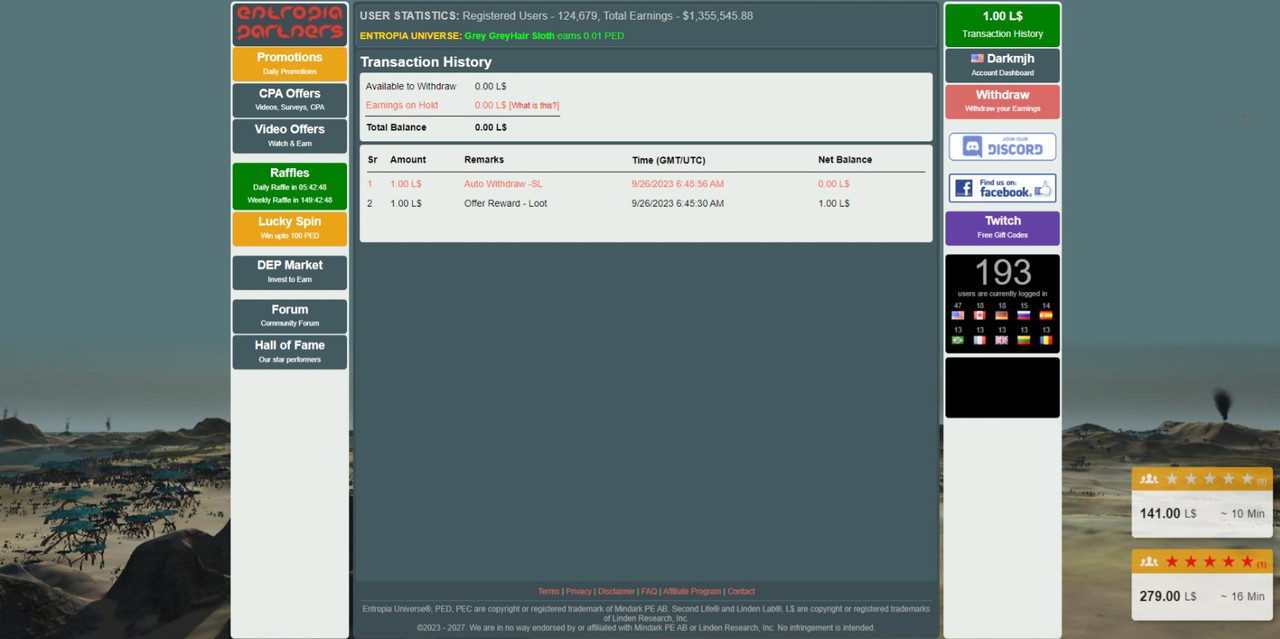The width and height of the screenshot is (1280, 639).
Task: Click the Remarks column header
Action: (x=484, y=160)
